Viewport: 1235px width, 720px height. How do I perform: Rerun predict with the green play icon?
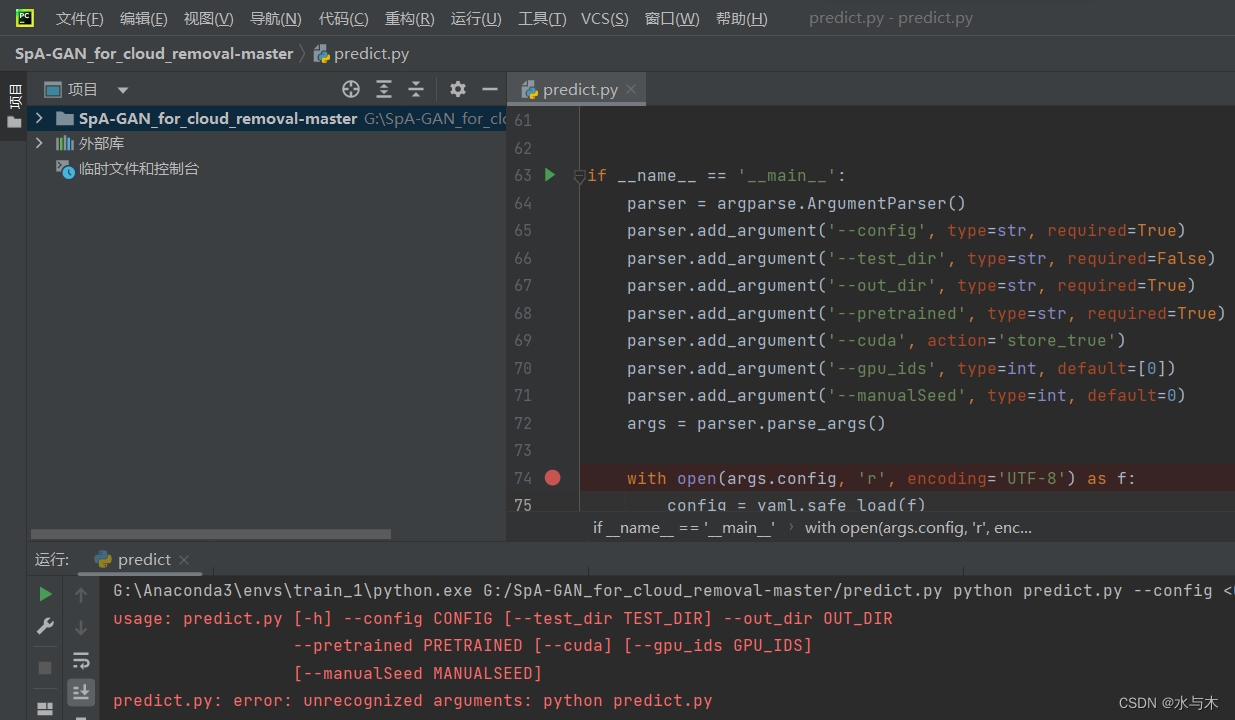coord(44,593)
